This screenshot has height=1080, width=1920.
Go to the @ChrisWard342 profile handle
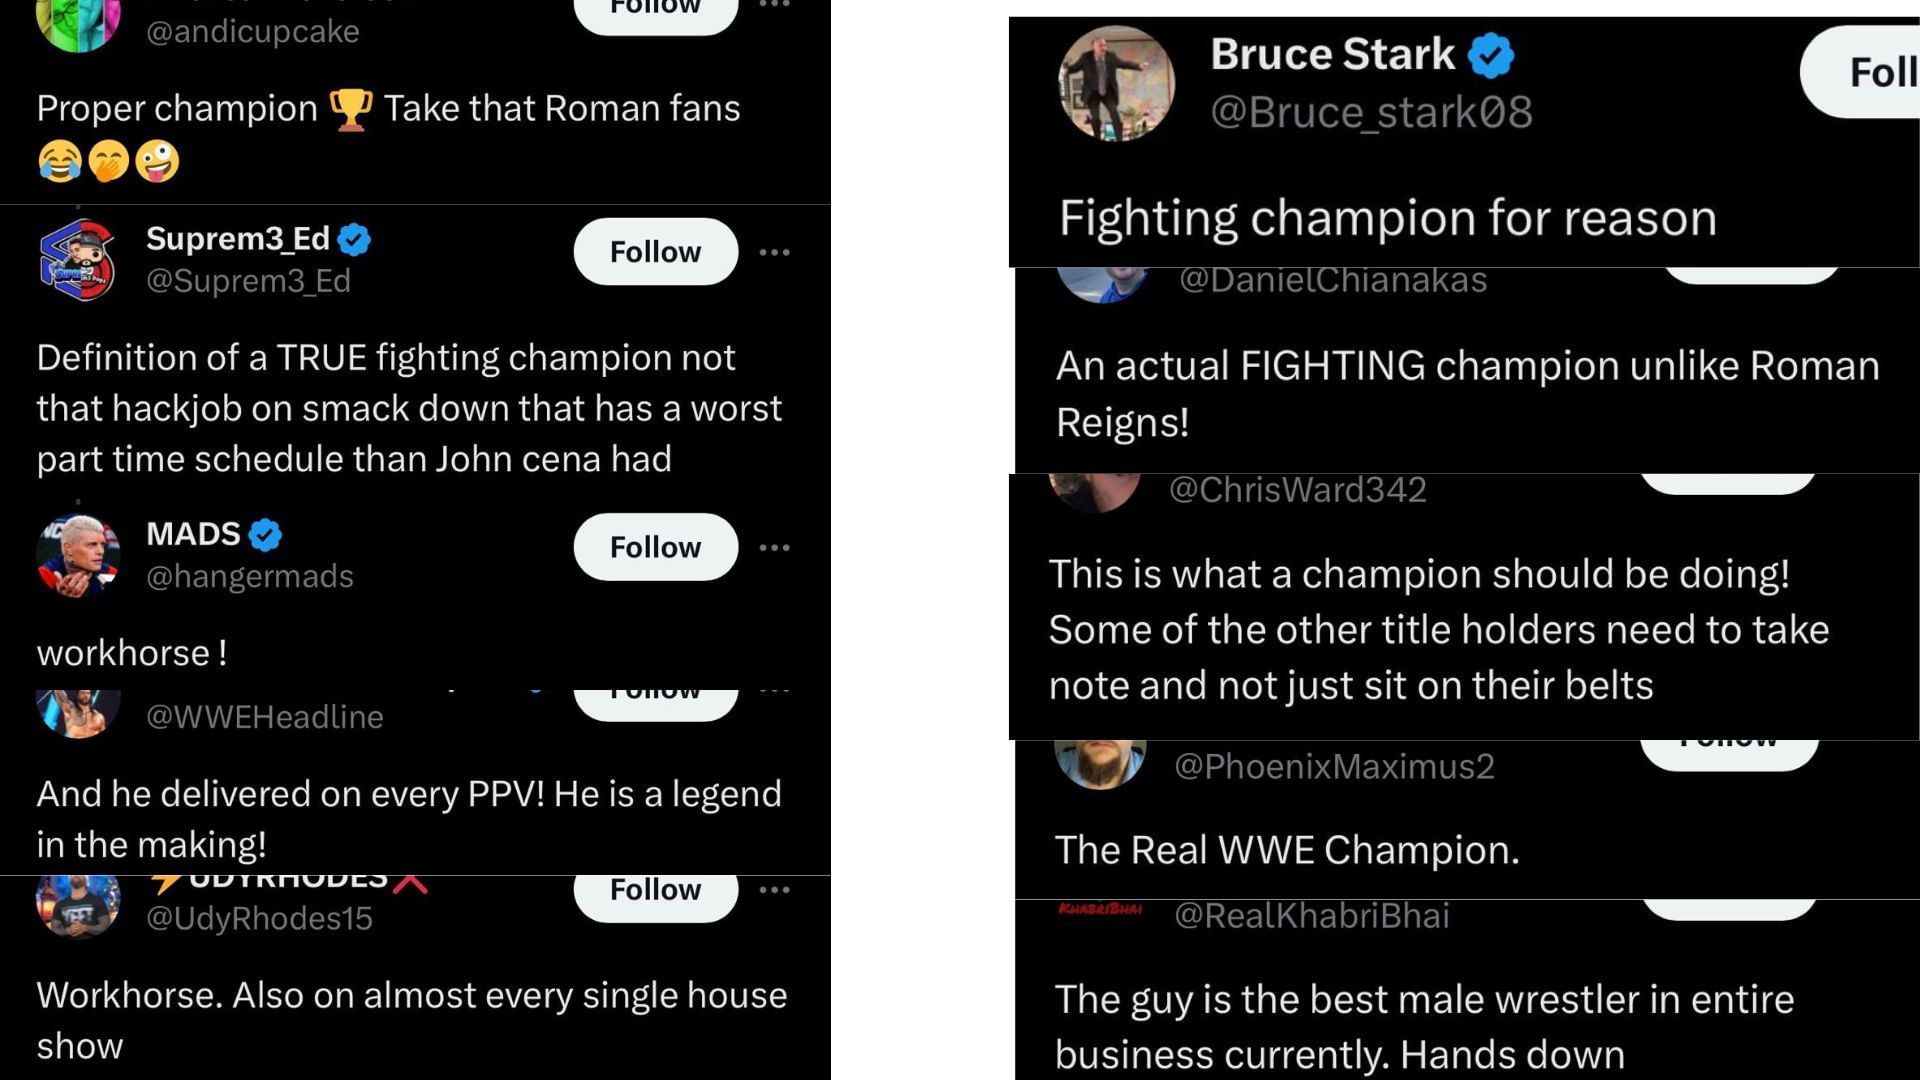1297,490
